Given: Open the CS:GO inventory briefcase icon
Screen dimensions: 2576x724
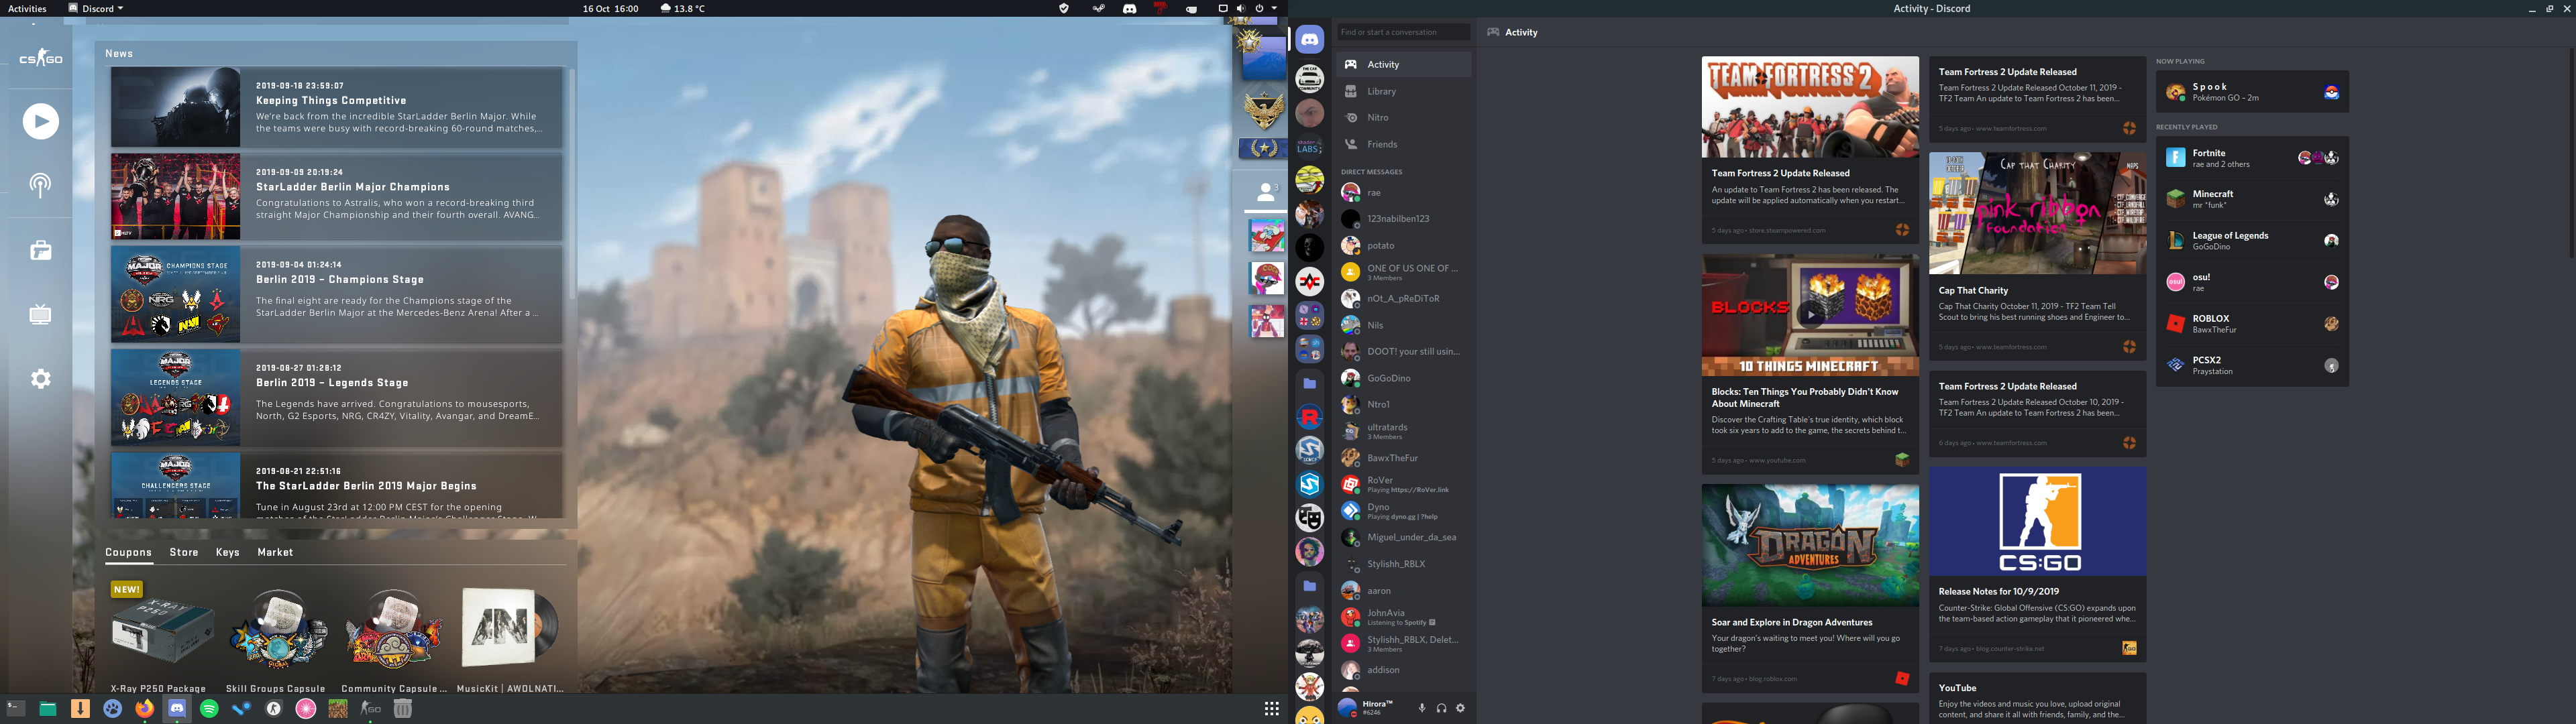Looking at the screenshot, I should (x=41, y=251).
